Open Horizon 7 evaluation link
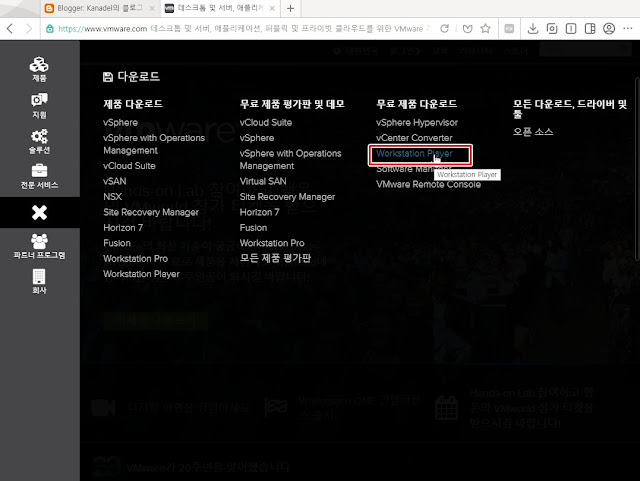 pos(260,212)
